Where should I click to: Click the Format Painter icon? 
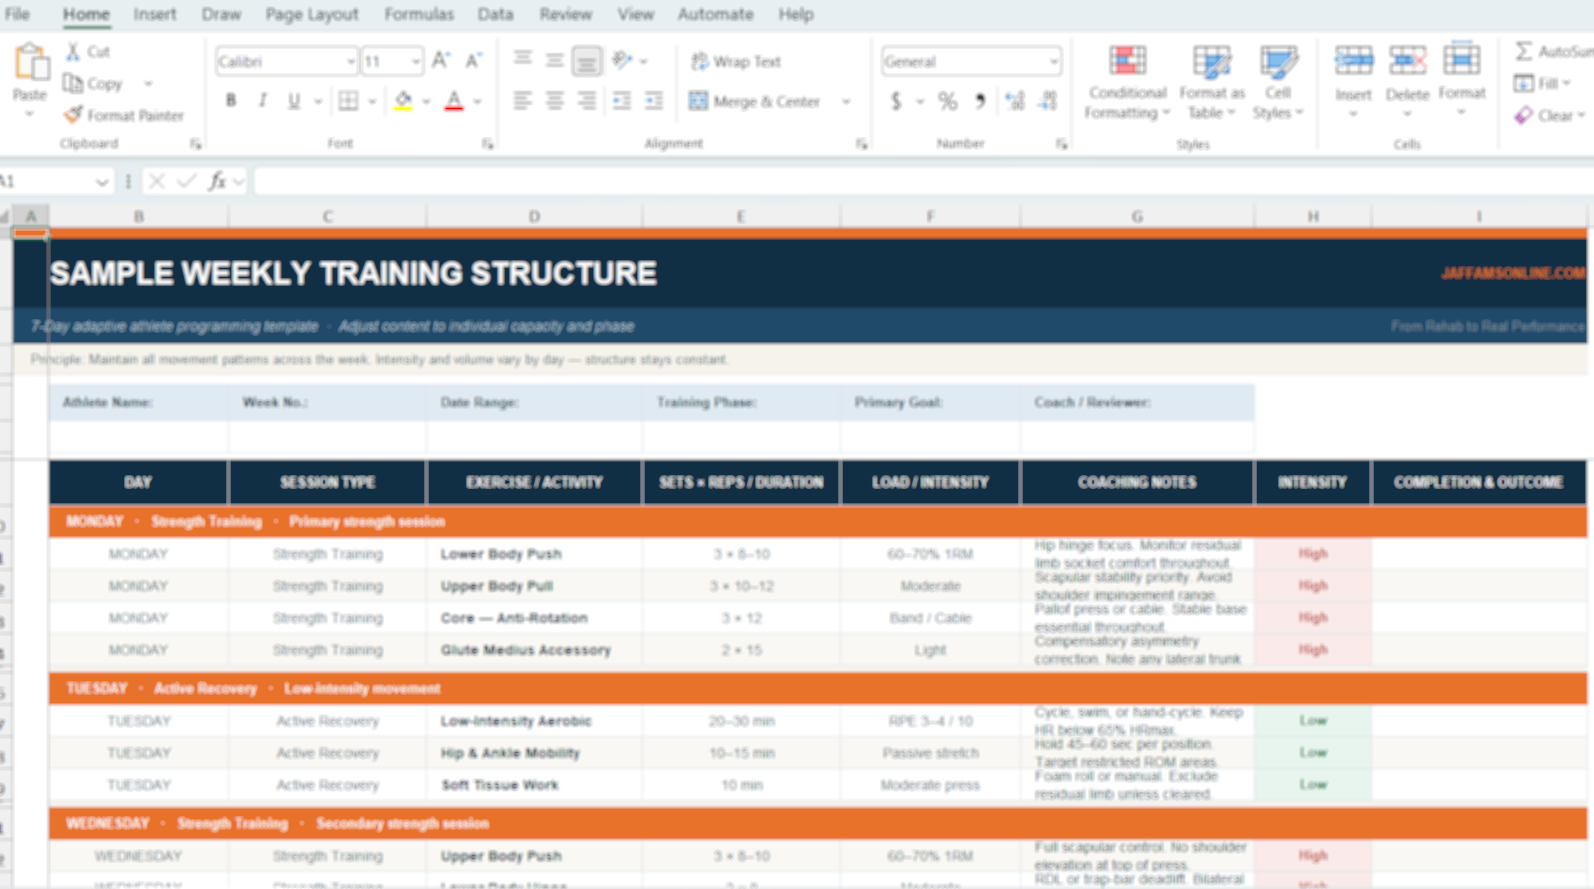(73, 115)
